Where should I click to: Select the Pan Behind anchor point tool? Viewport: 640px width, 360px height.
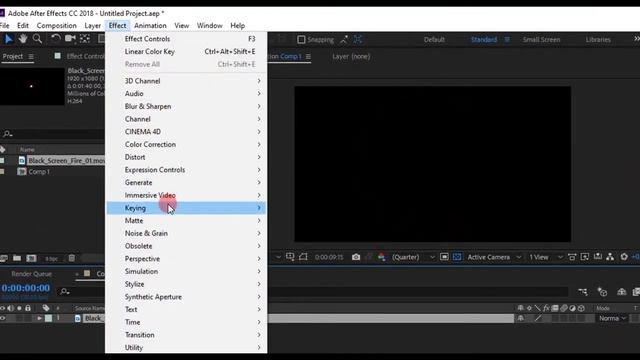pyautogui.click(x=85, y=39)
